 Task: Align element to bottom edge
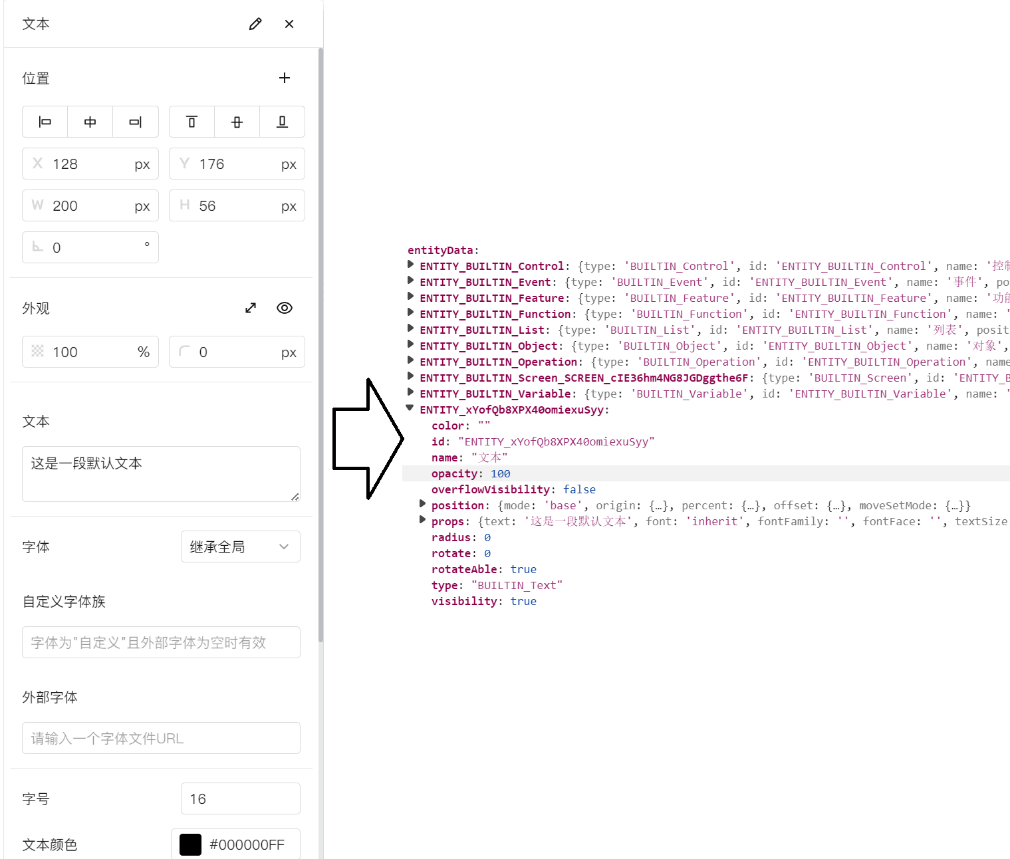click(x=282, y=122)
